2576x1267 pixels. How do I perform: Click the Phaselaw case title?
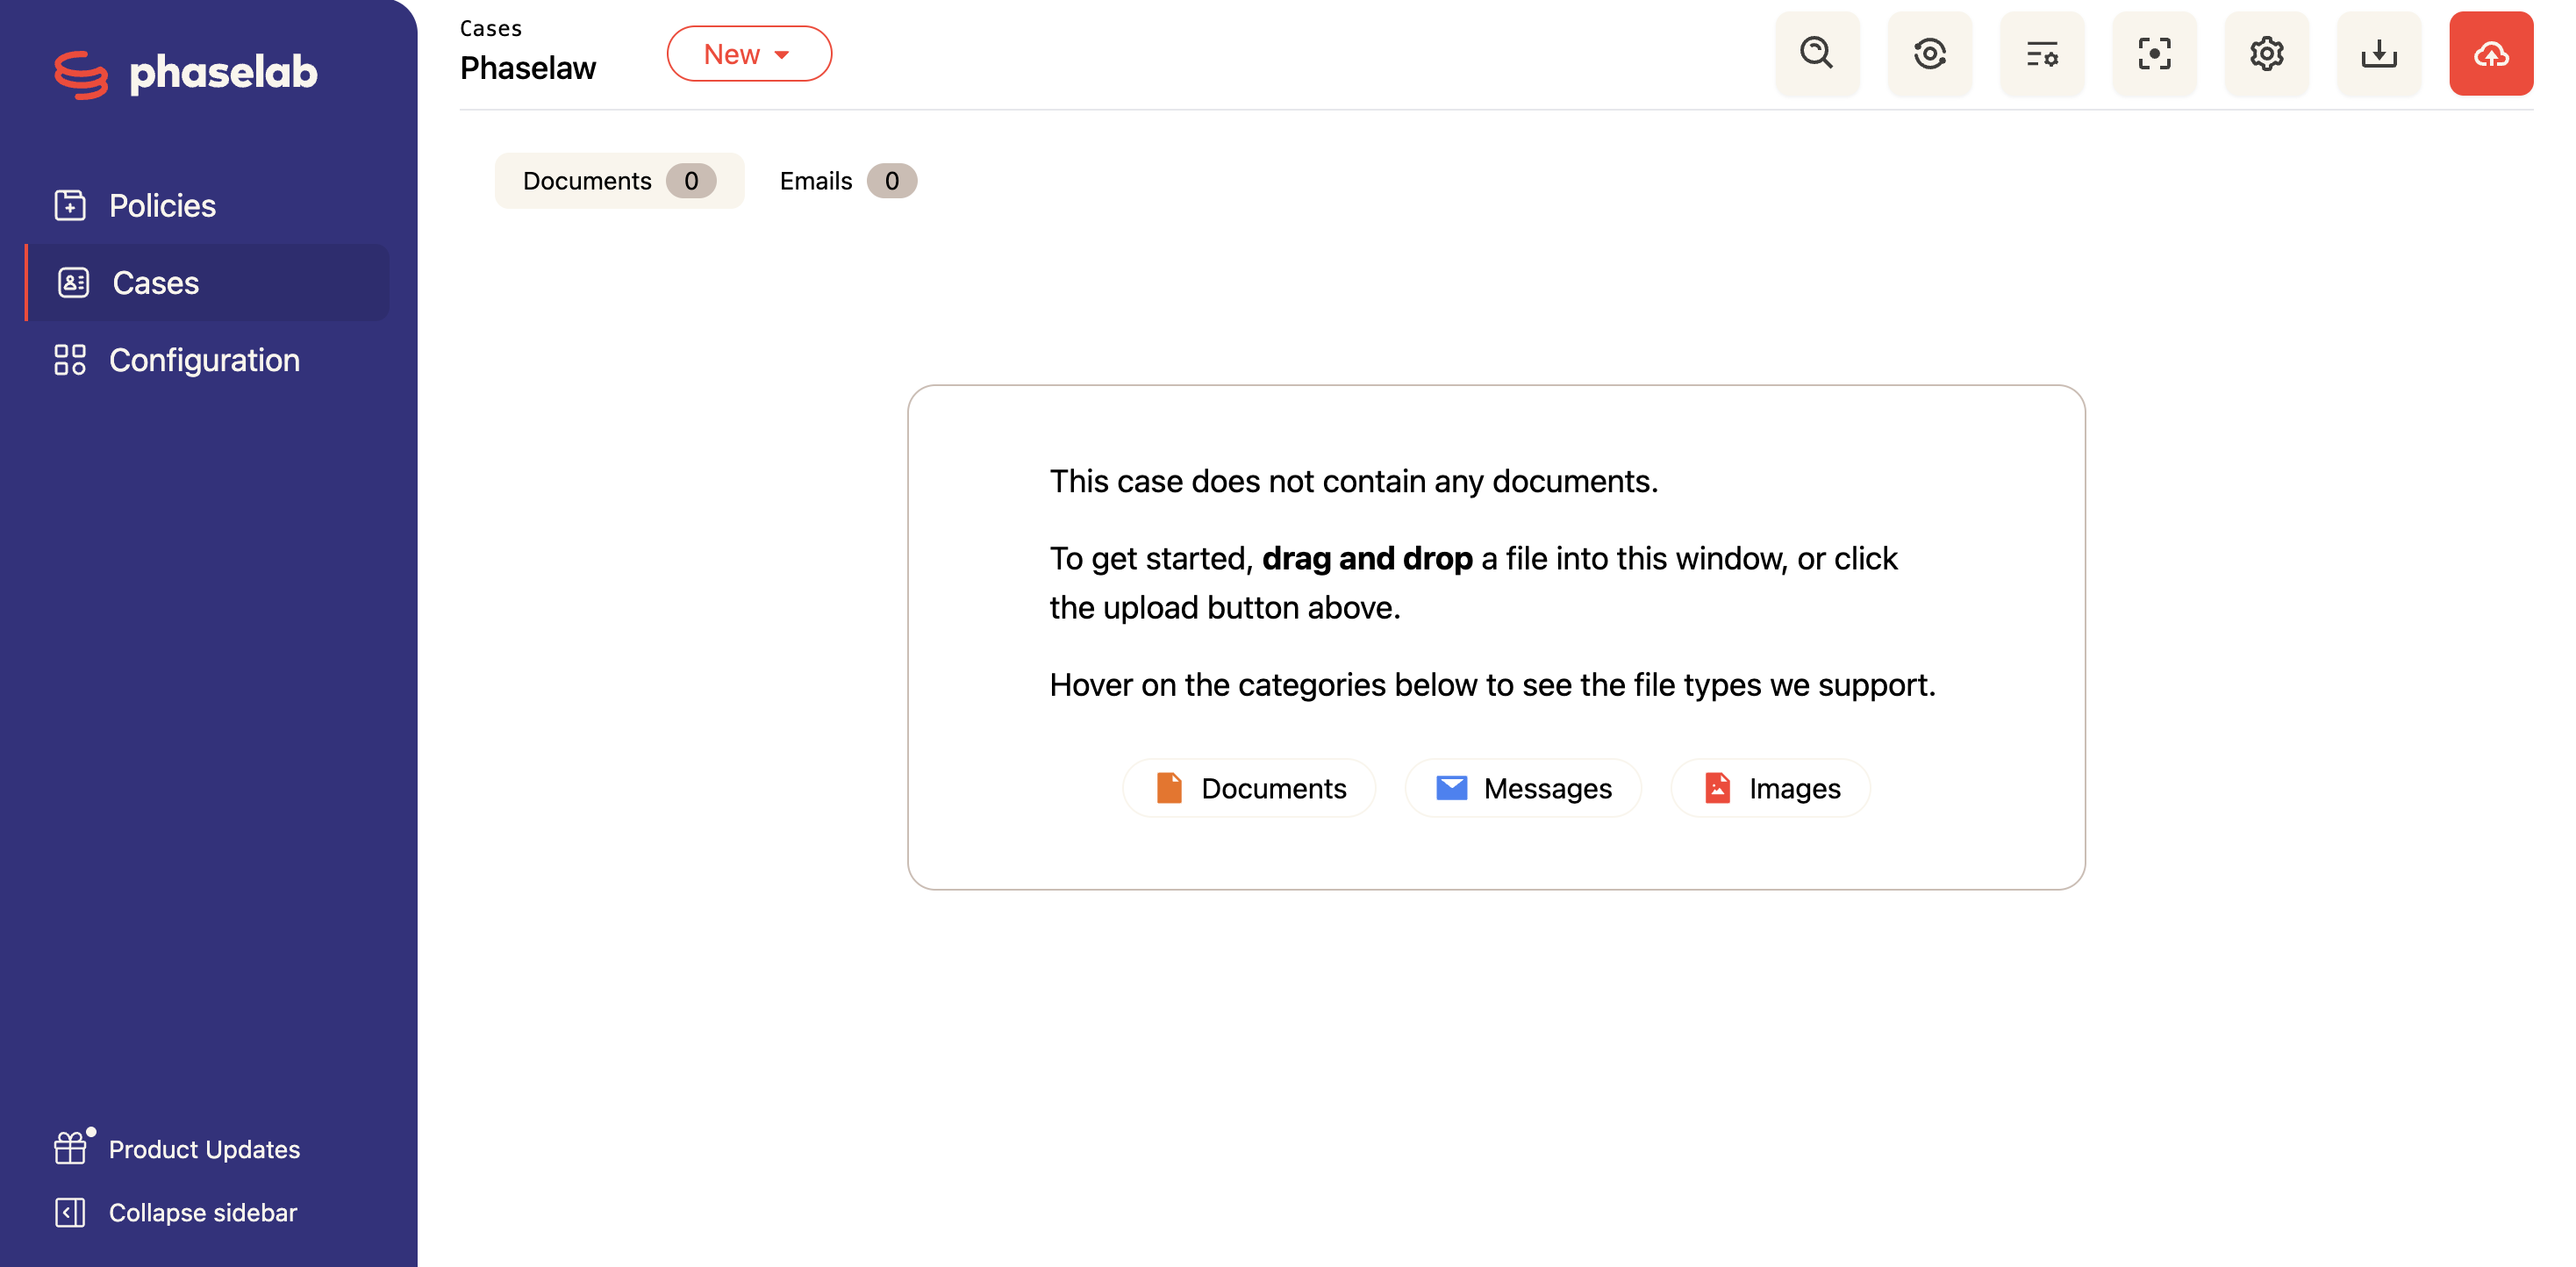[528, 68]
